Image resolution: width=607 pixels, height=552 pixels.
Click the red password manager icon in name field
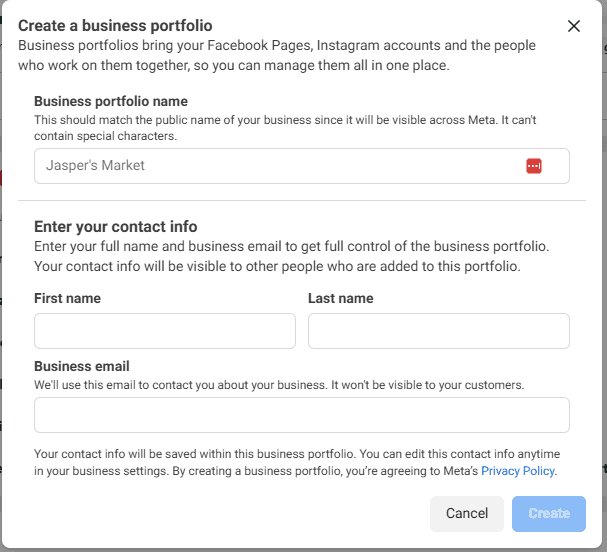pos(534,166)
